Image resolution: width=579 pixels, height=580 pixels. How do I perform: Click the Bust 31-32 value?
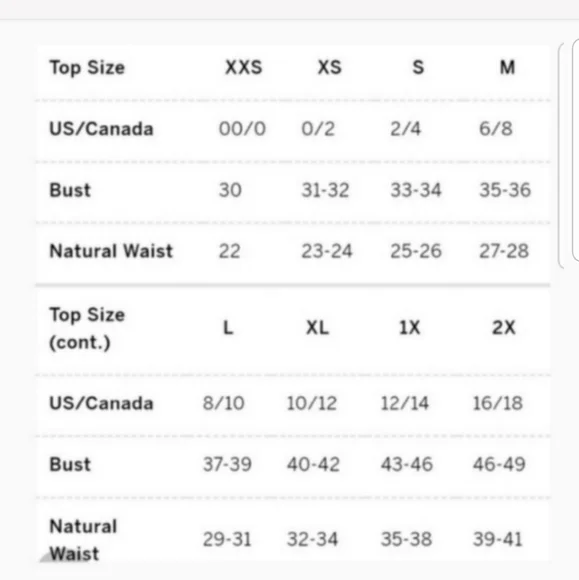[x=326, y=190]
